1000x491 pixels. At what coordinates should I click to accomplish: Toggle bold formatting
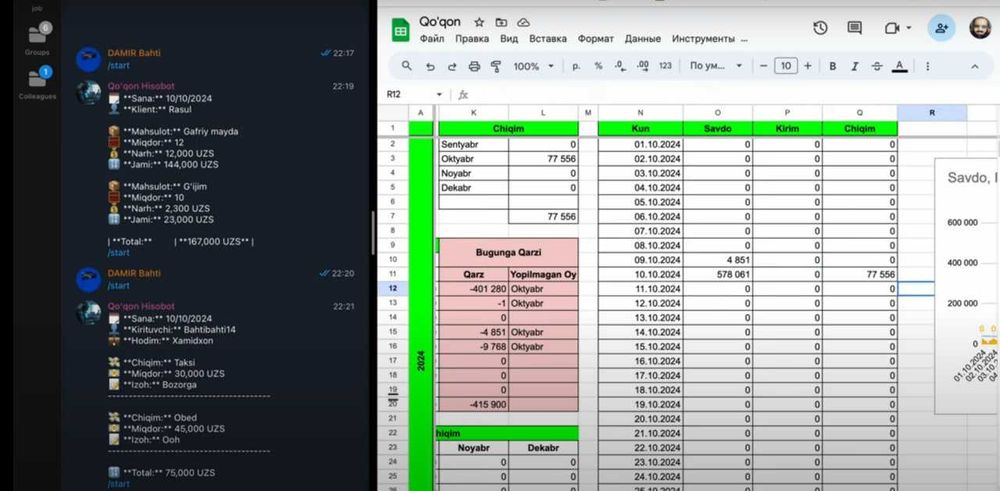point(832,66)
